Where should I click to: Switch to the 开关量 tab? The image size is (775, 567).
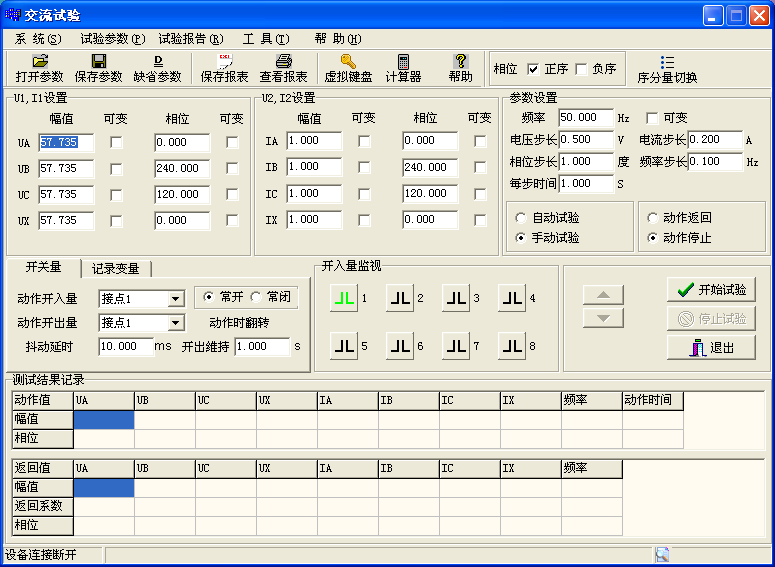coord(43,267)
